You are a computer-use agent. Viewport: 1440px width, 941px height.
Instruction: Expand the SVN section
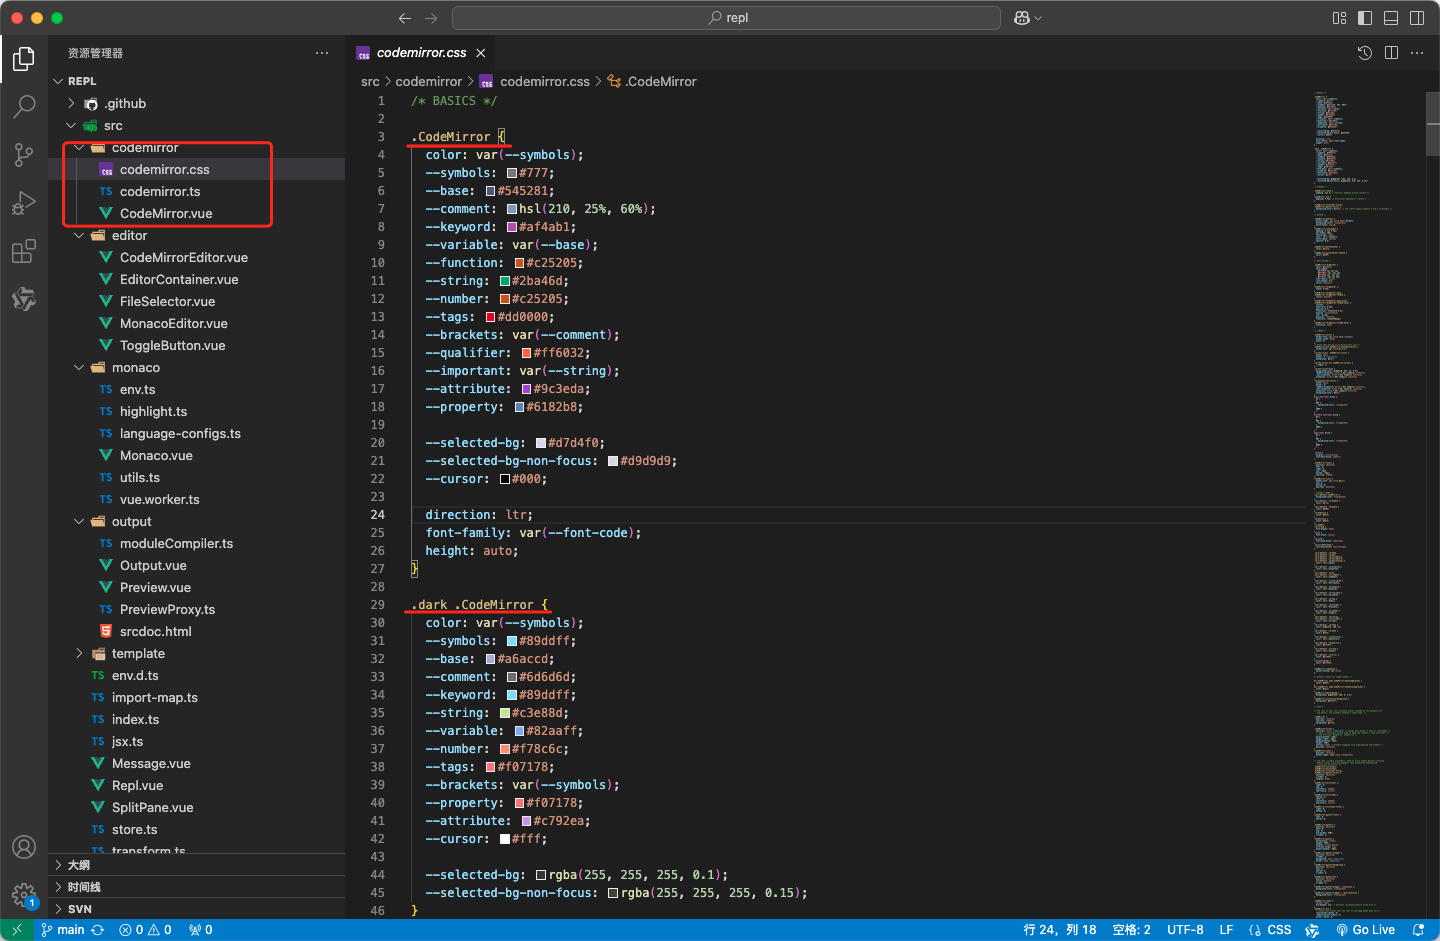coord(197,909)
